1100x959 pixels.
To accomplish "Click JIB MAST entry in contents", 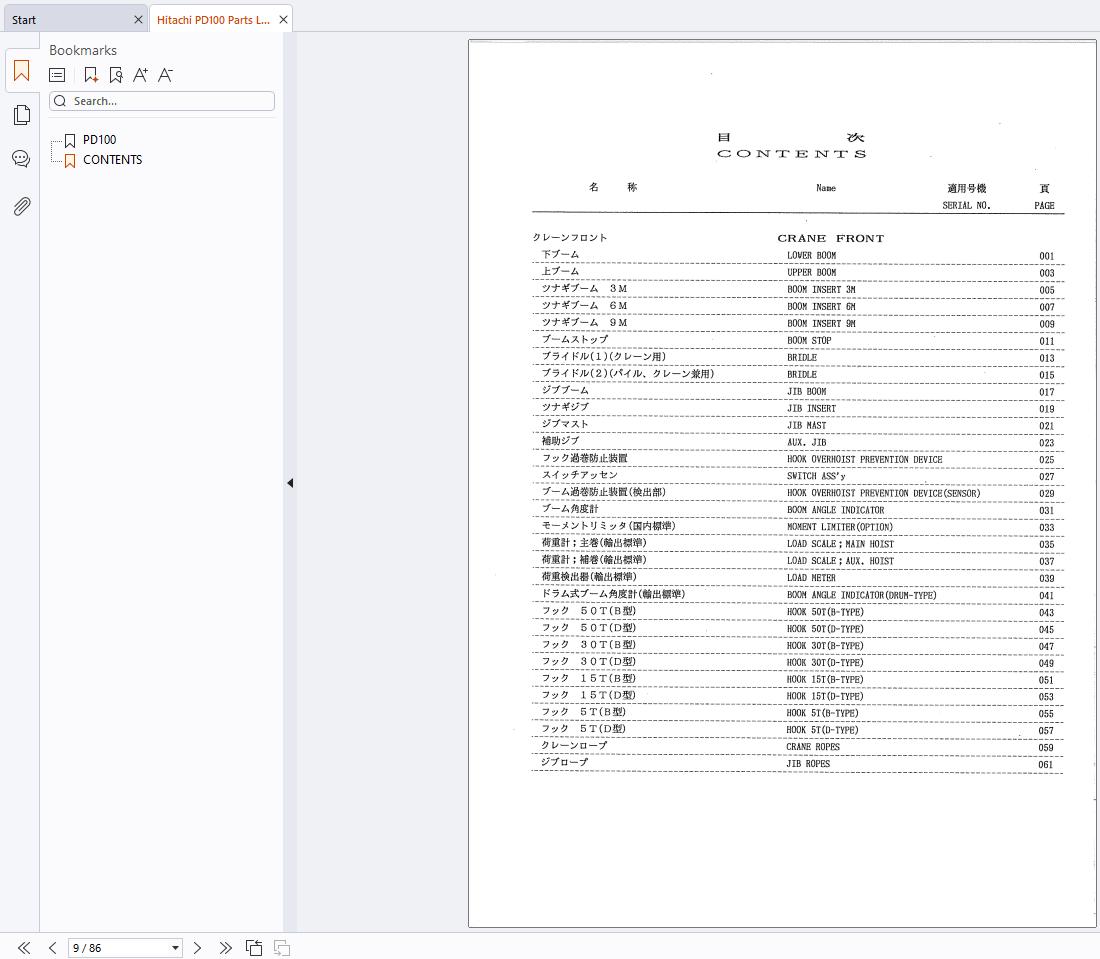I will coord(806,425).
